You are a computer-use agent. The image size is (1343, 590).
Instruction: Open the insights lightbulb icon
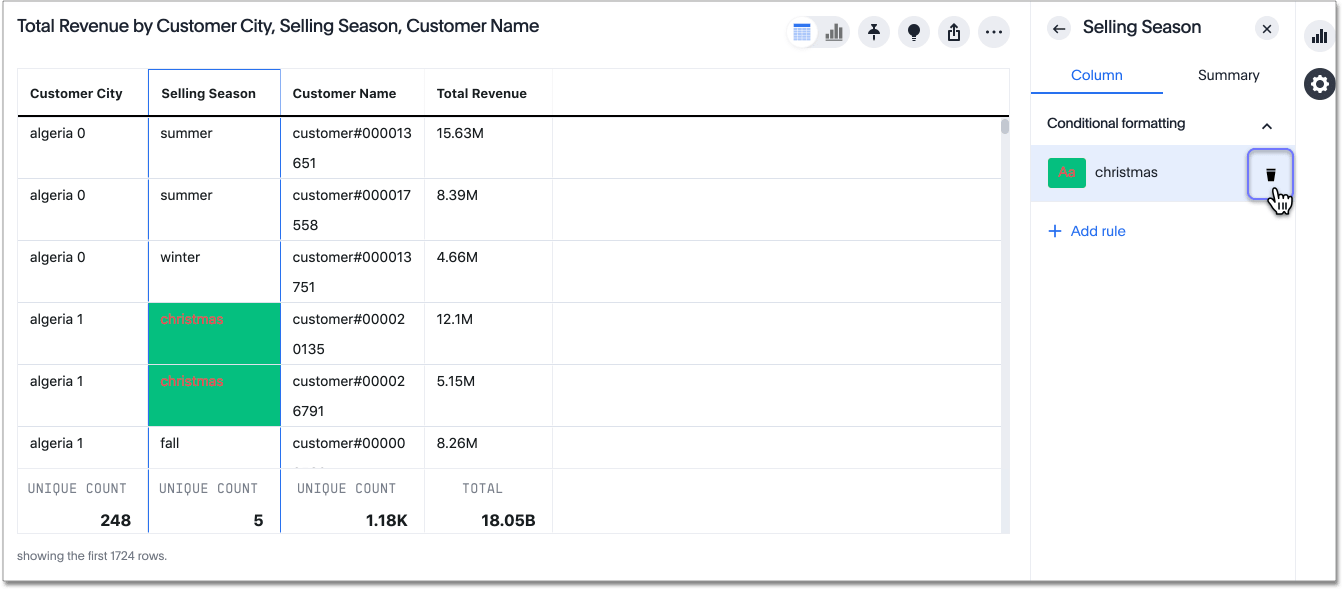click(913, 31)
